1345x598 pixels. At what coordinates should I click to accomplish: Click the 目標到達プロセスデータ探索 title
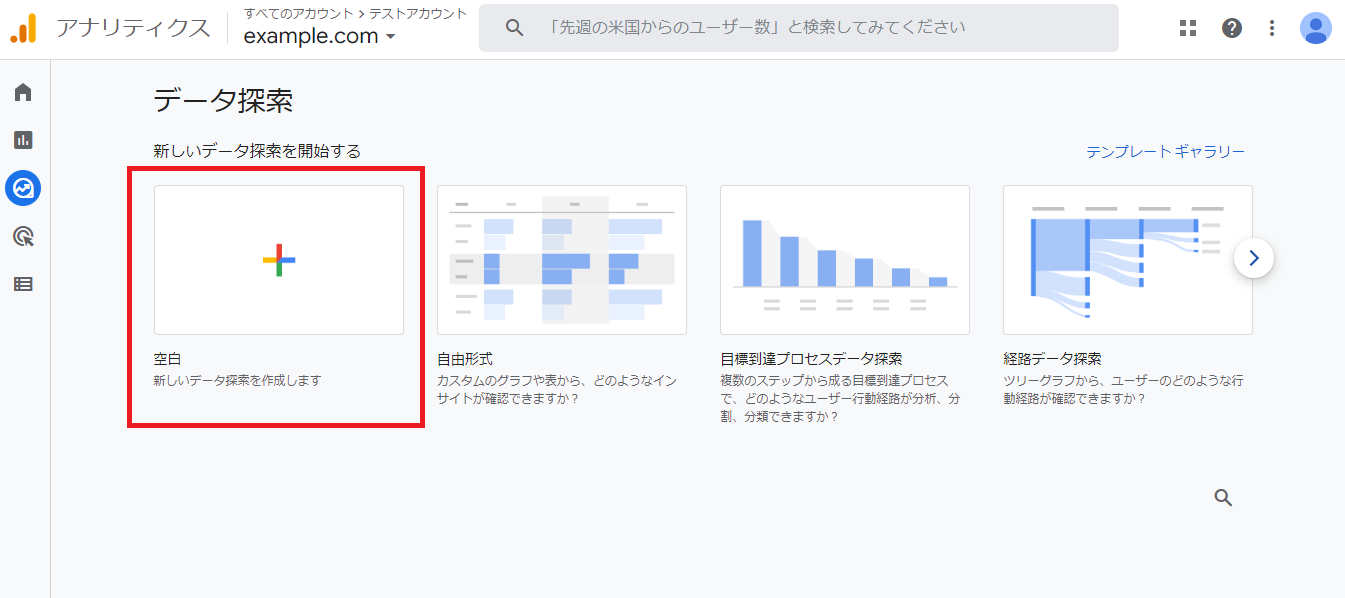(811, 358)
